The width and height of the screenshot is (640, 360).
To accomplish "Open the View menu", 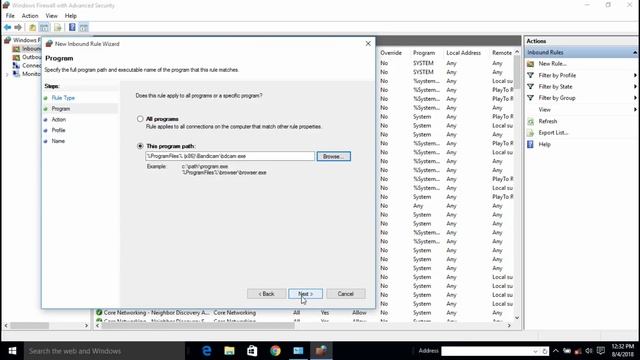I will (x=51, y=16).
